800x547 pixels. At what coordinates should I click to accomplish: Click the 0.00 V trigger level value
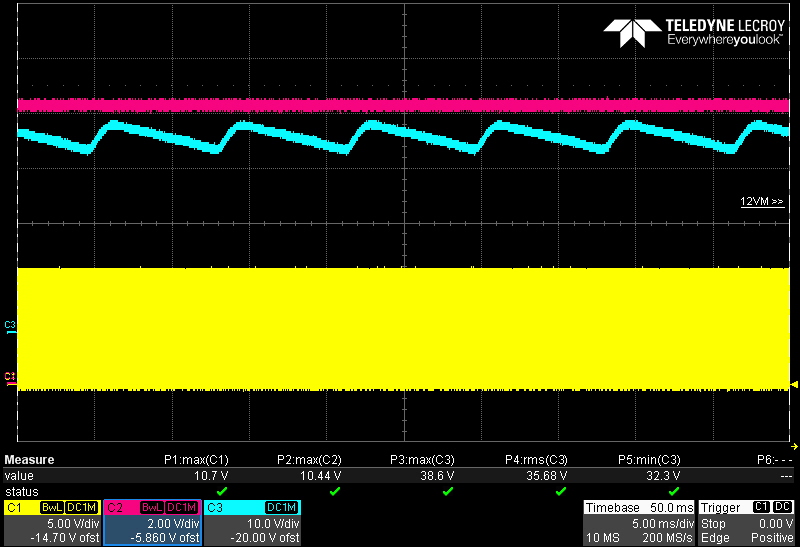[x=776, y=524]
